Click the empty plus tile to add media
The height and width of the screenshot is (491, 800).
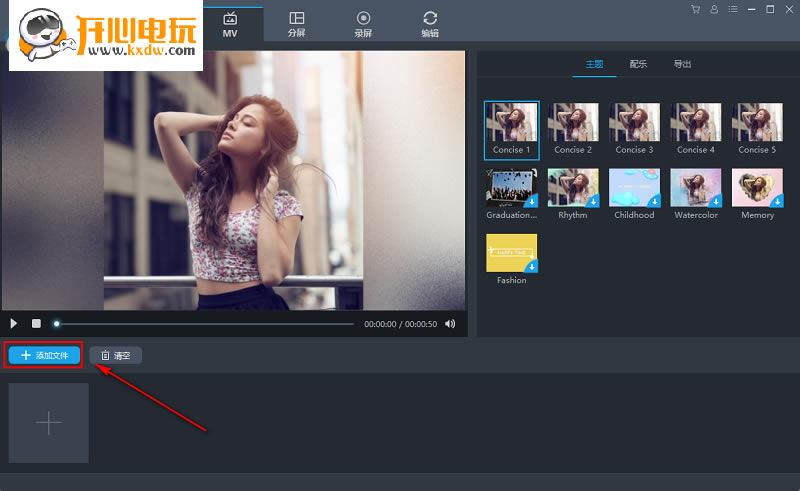49,423
